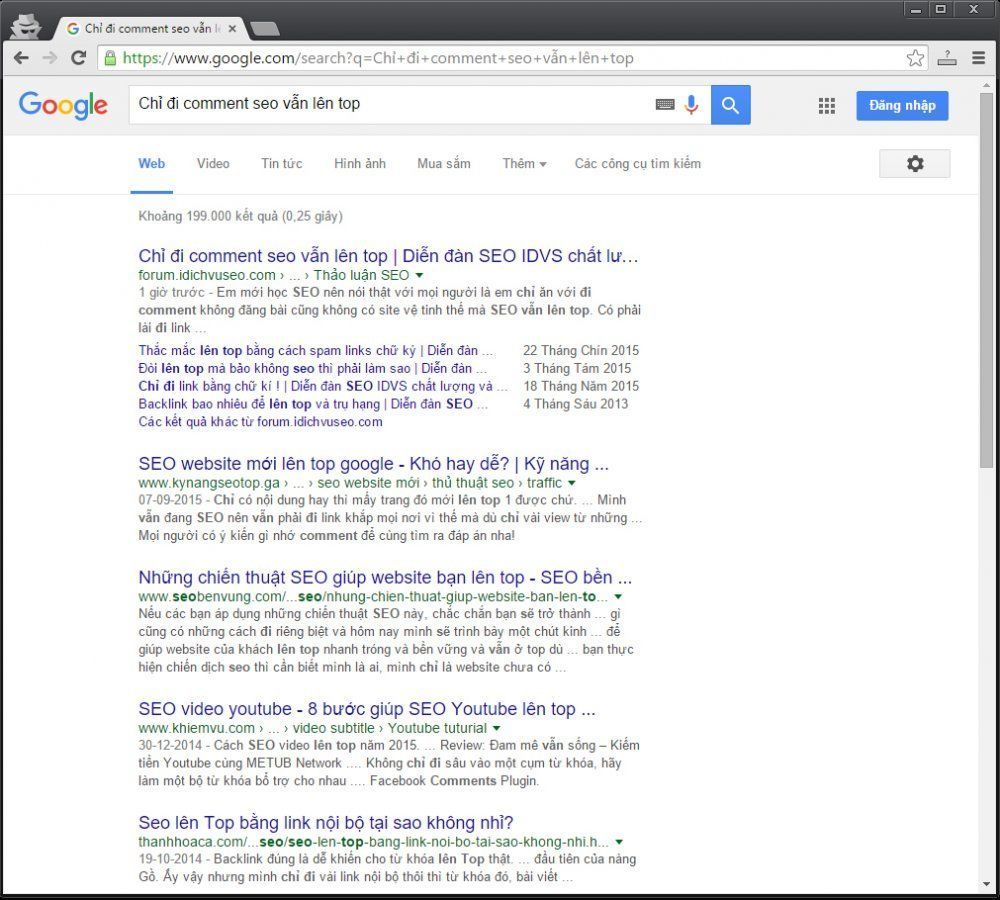Expand options arrow for forum.idichvuseo.com result

click(x=420, y=276)
